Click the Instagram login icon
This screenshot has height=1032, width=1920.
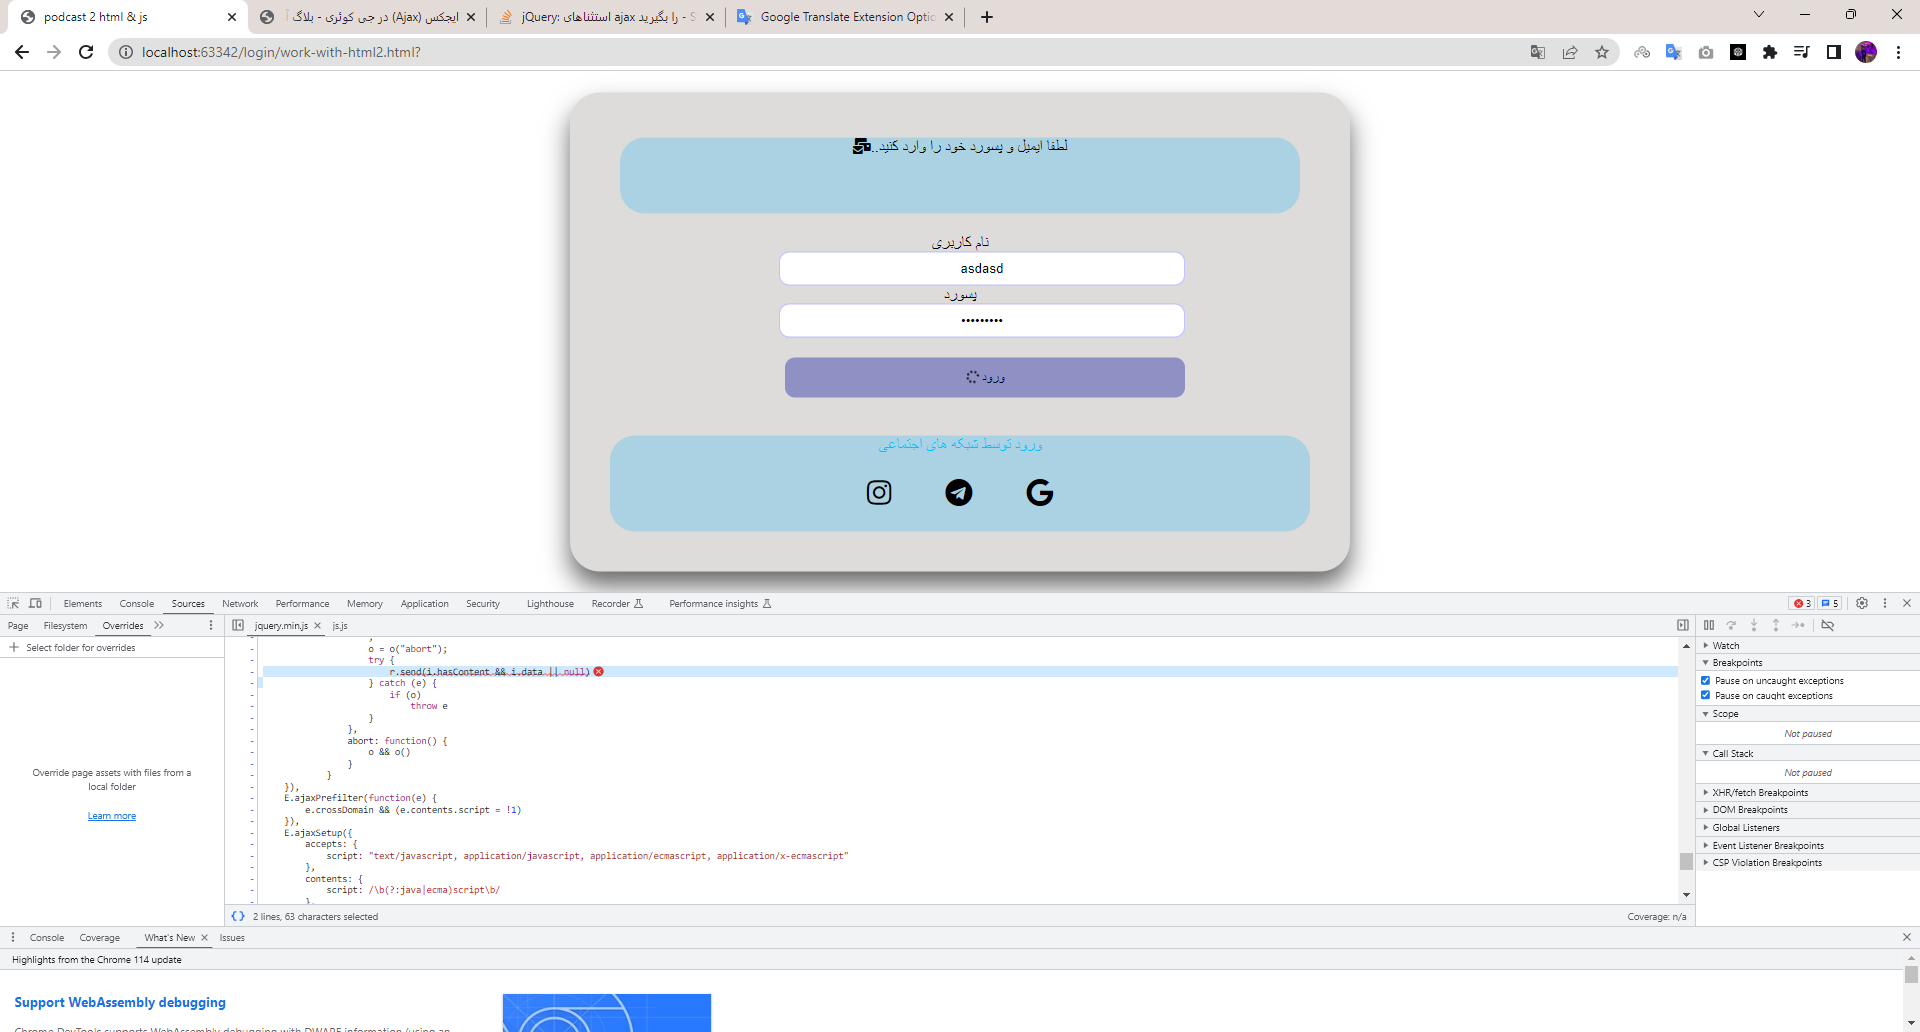(879, 492)
